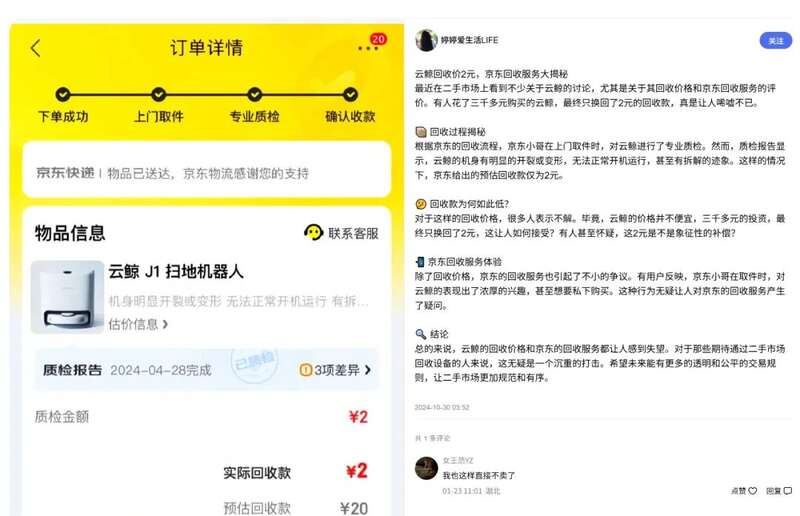Click the 云鲸 J1 扫地机器人 title
This screenshot has width=800, height=516.
coord(176,272)
